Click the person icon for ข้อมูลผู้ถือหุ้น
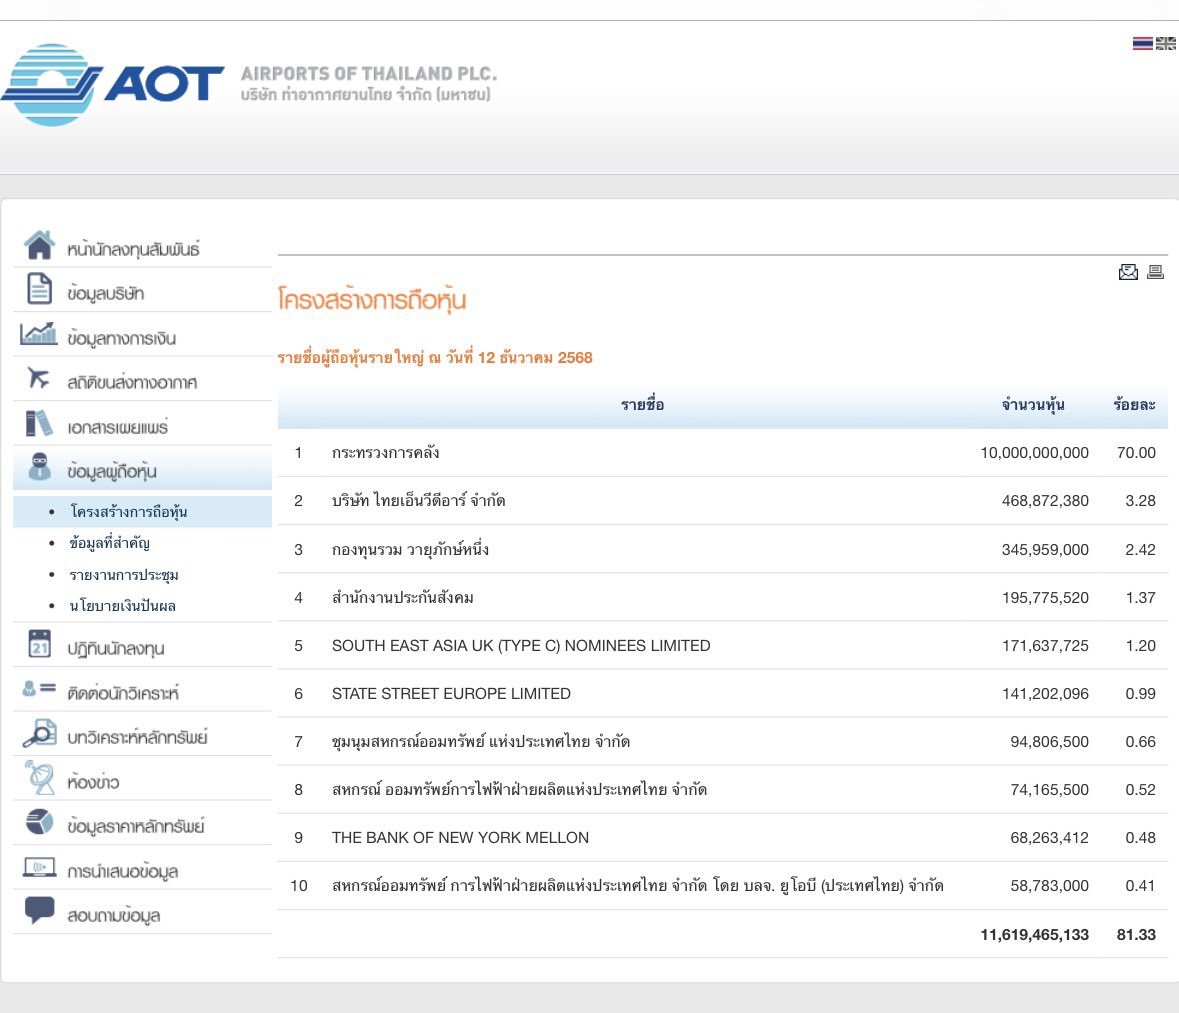1179x1013 pixels. pos(39,467)
